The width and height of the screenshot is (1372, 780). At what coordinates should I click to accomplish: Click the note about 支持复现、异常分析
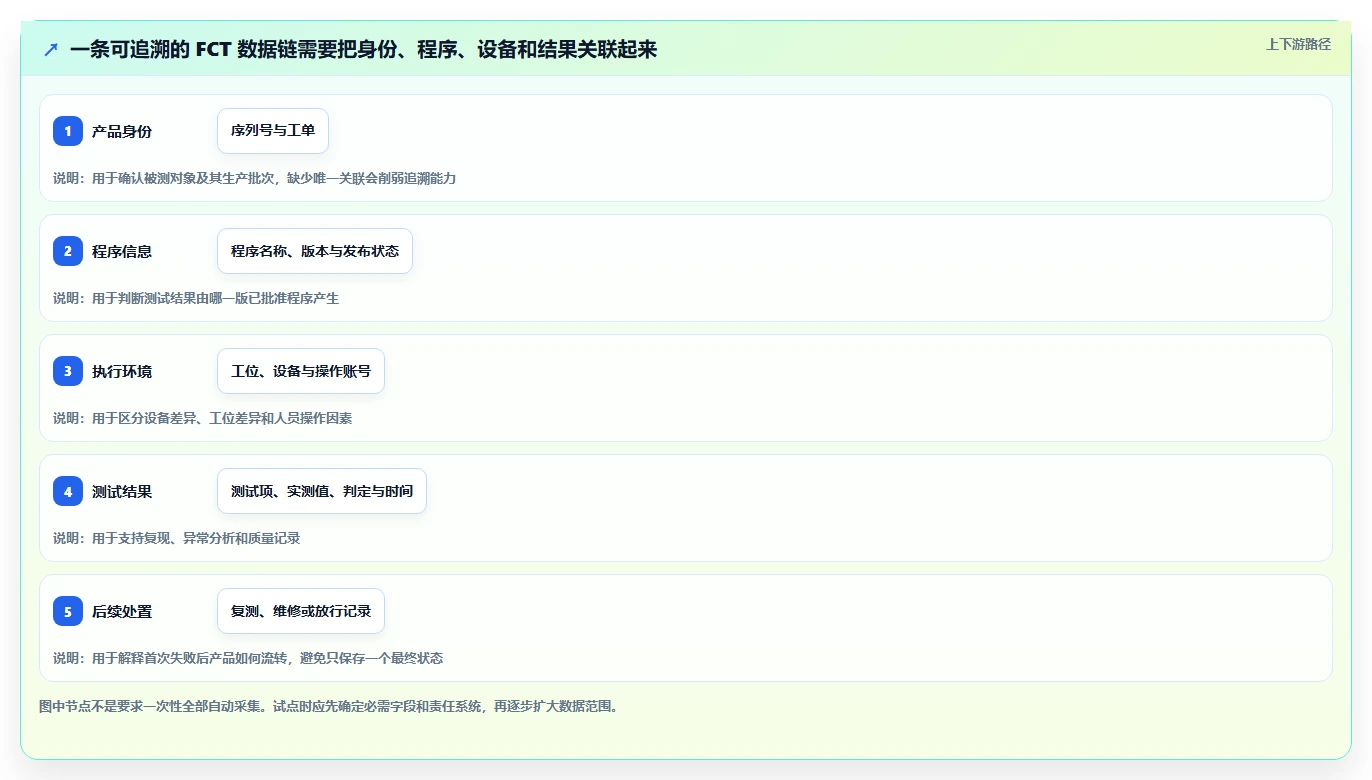(176, 538)
